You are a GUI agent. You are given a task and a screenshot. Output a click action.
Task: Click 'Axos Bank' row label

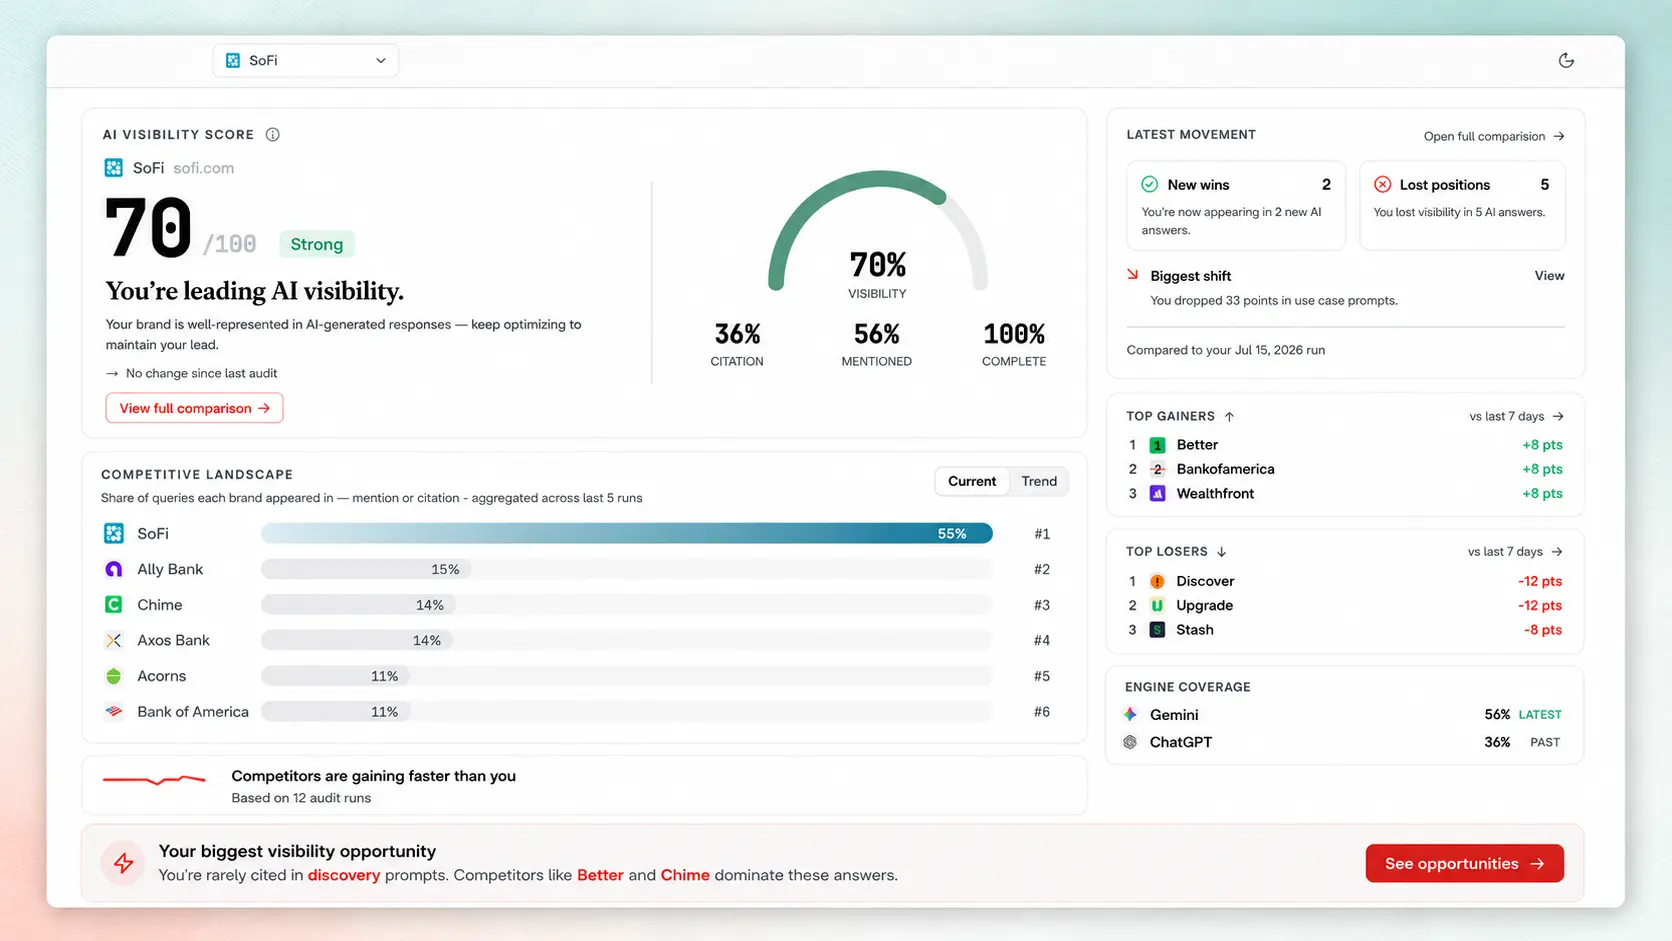click(x=174, y=640)
